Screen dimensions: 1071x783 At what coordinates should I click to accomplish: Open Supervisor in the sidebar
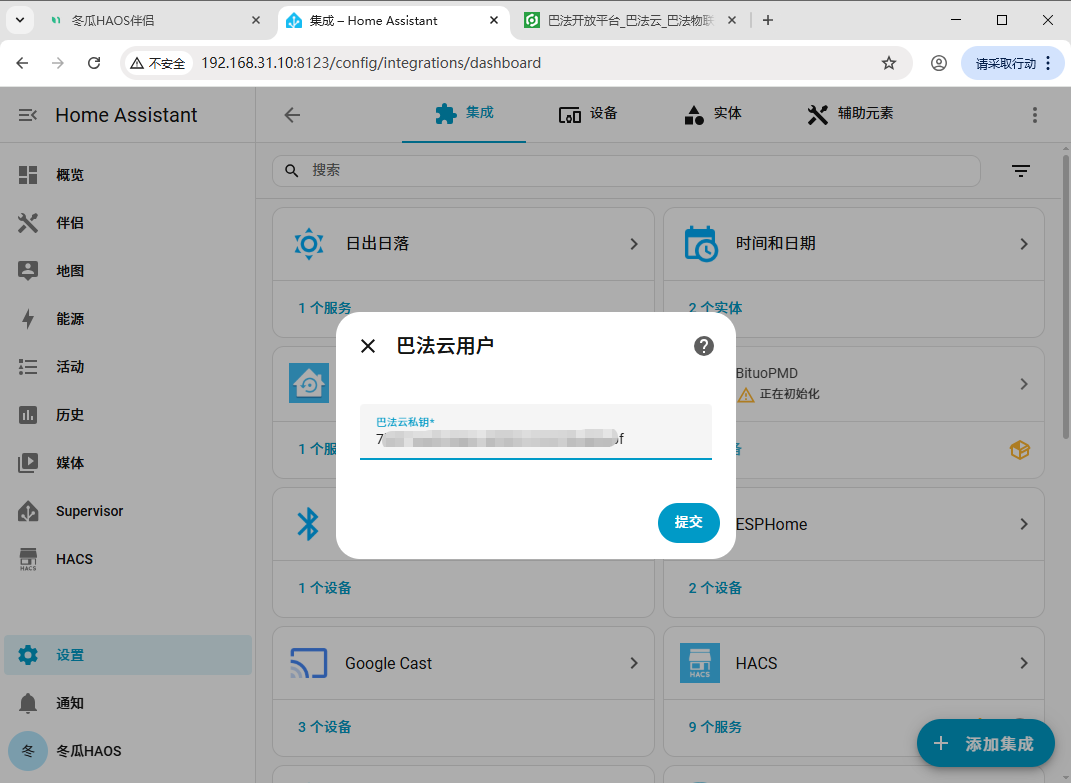[x=128, y=511]
